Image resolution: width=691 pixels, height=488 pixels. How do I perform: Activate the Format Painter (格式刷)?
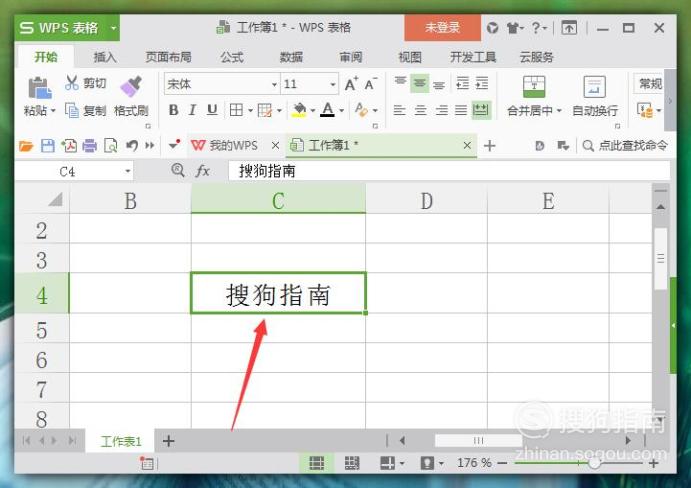[x=131, y=96]
